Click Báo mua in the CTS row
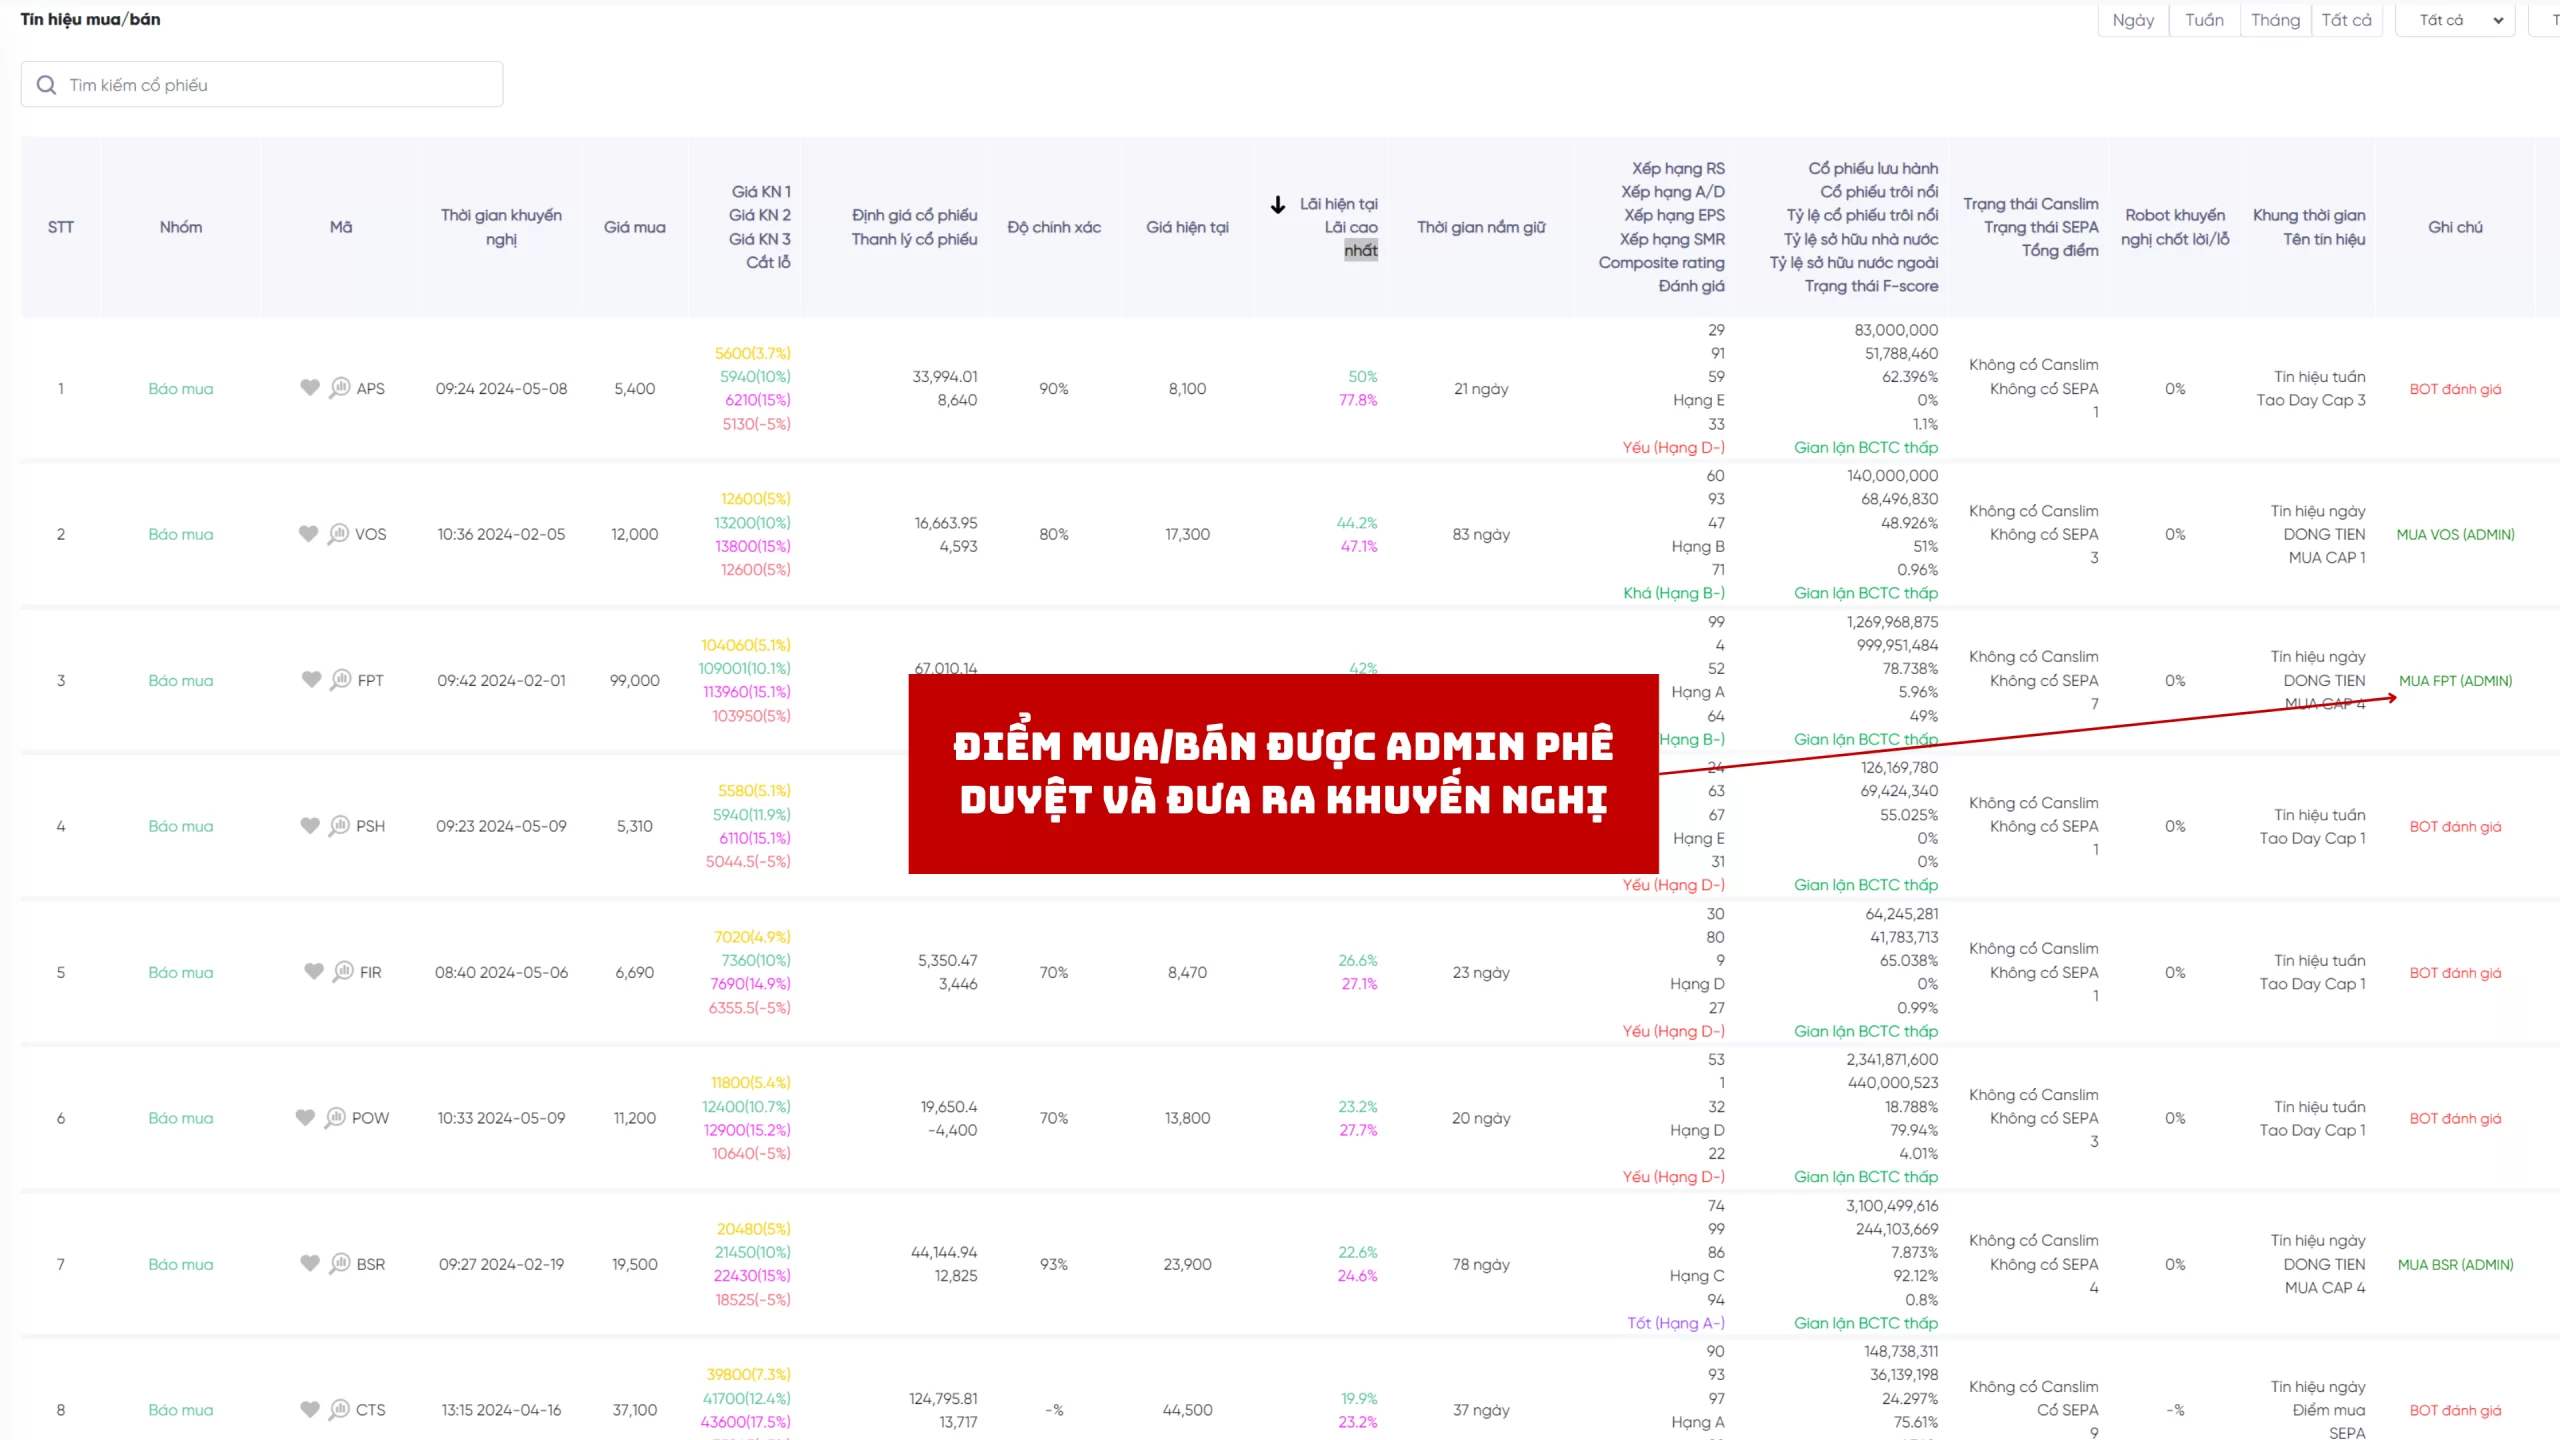Screen dimensions: 2560x1440 click(181, 1411)
